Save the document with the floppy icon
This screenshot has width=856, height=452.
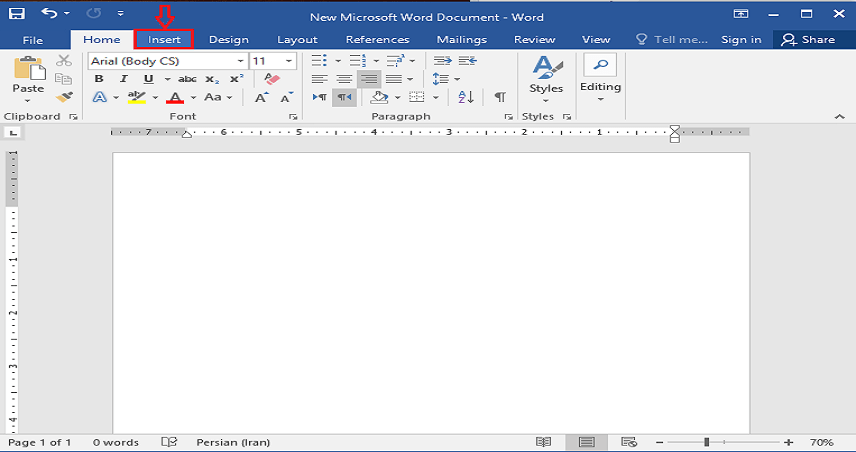point(16,14)
